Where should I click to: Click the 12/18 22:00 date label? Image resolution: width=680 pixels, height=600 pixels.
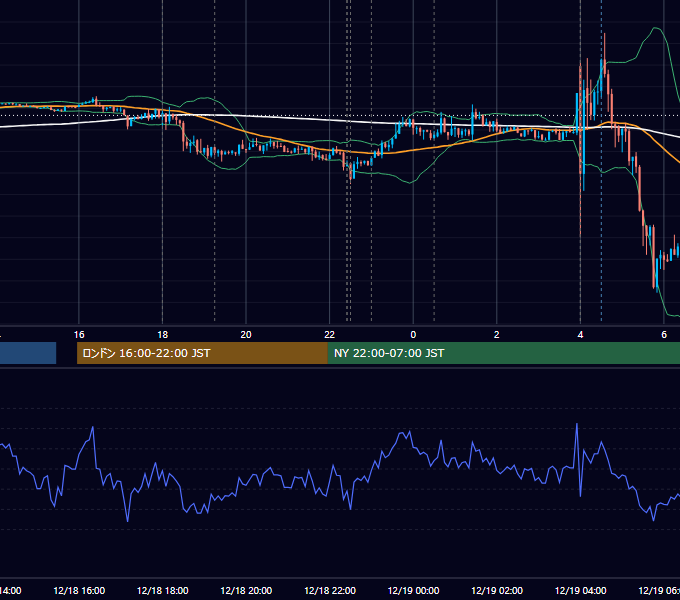(x=330, y=590)
